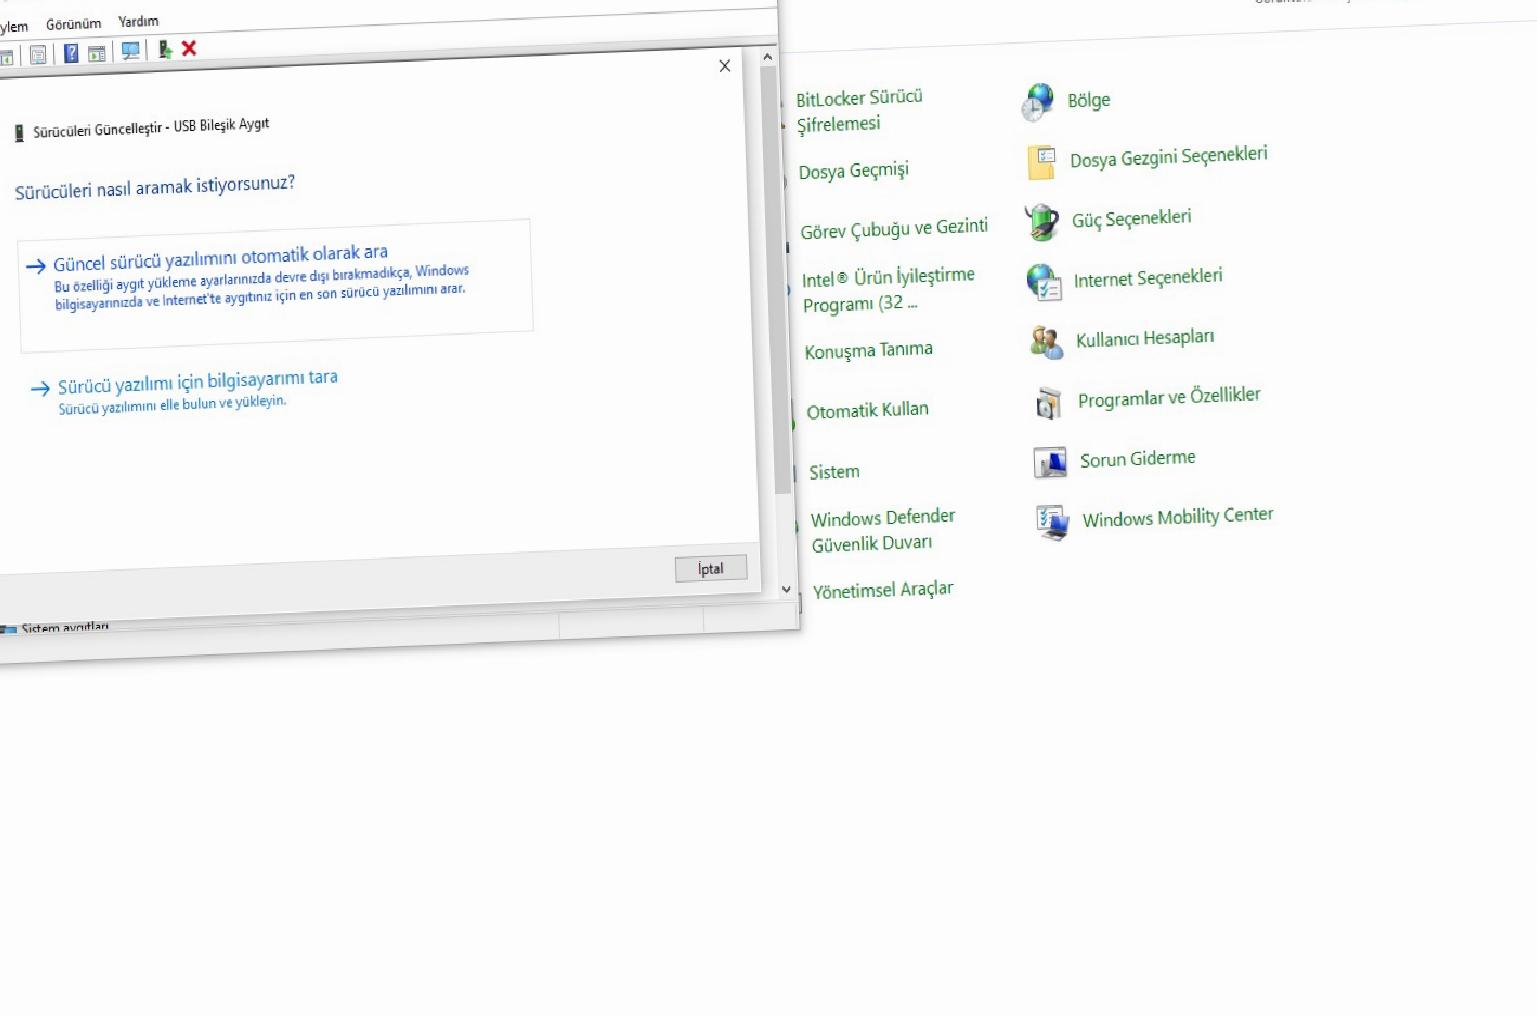Click the Programlar ve Özellikler icon
Screen dimensions: 1537x1016
click(1049, 402)
